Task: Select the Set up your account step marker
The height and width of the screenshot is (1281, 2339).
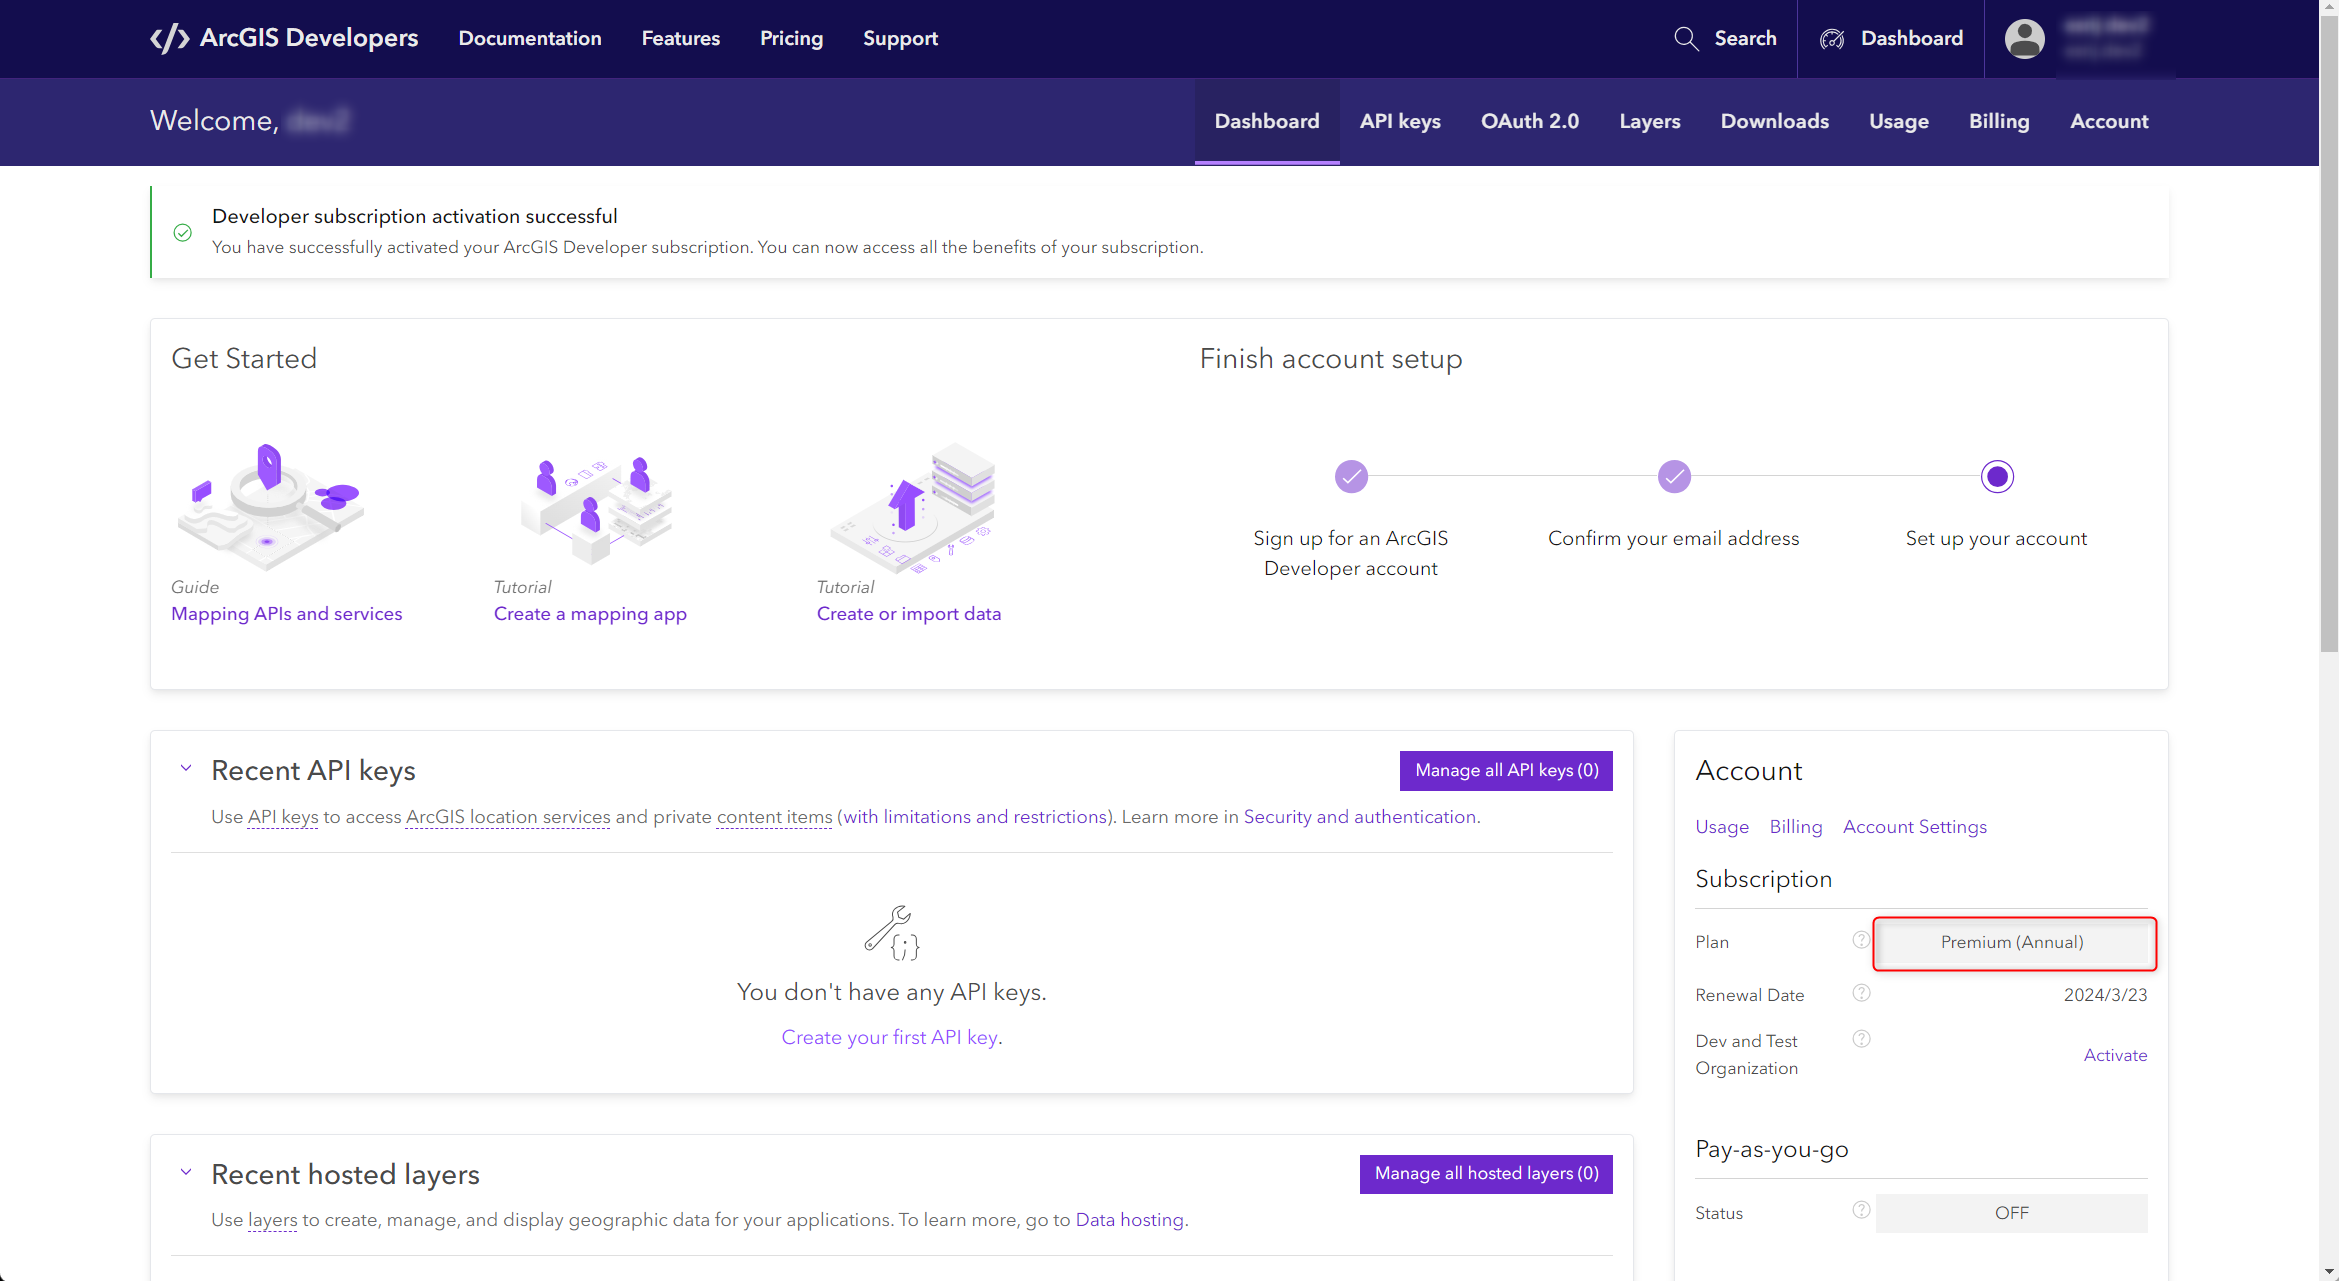Action: (x=1997, y=477)
